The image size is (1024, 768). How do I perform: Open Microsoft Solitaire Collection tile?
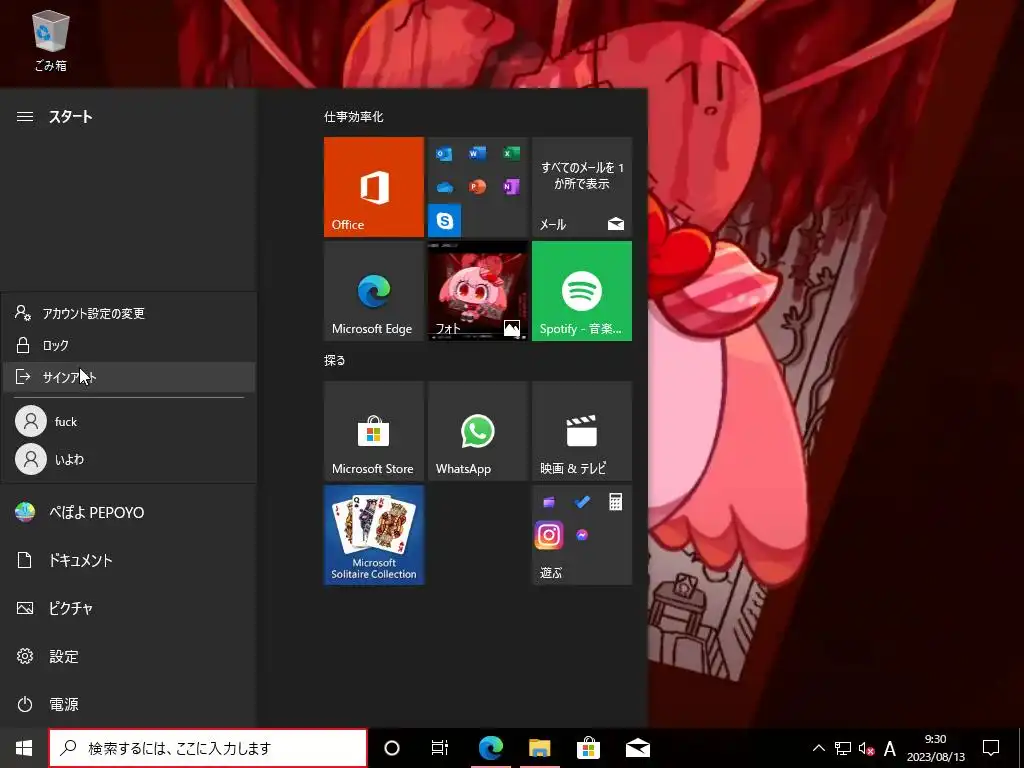pyautogui.click(x=374, y=535)
